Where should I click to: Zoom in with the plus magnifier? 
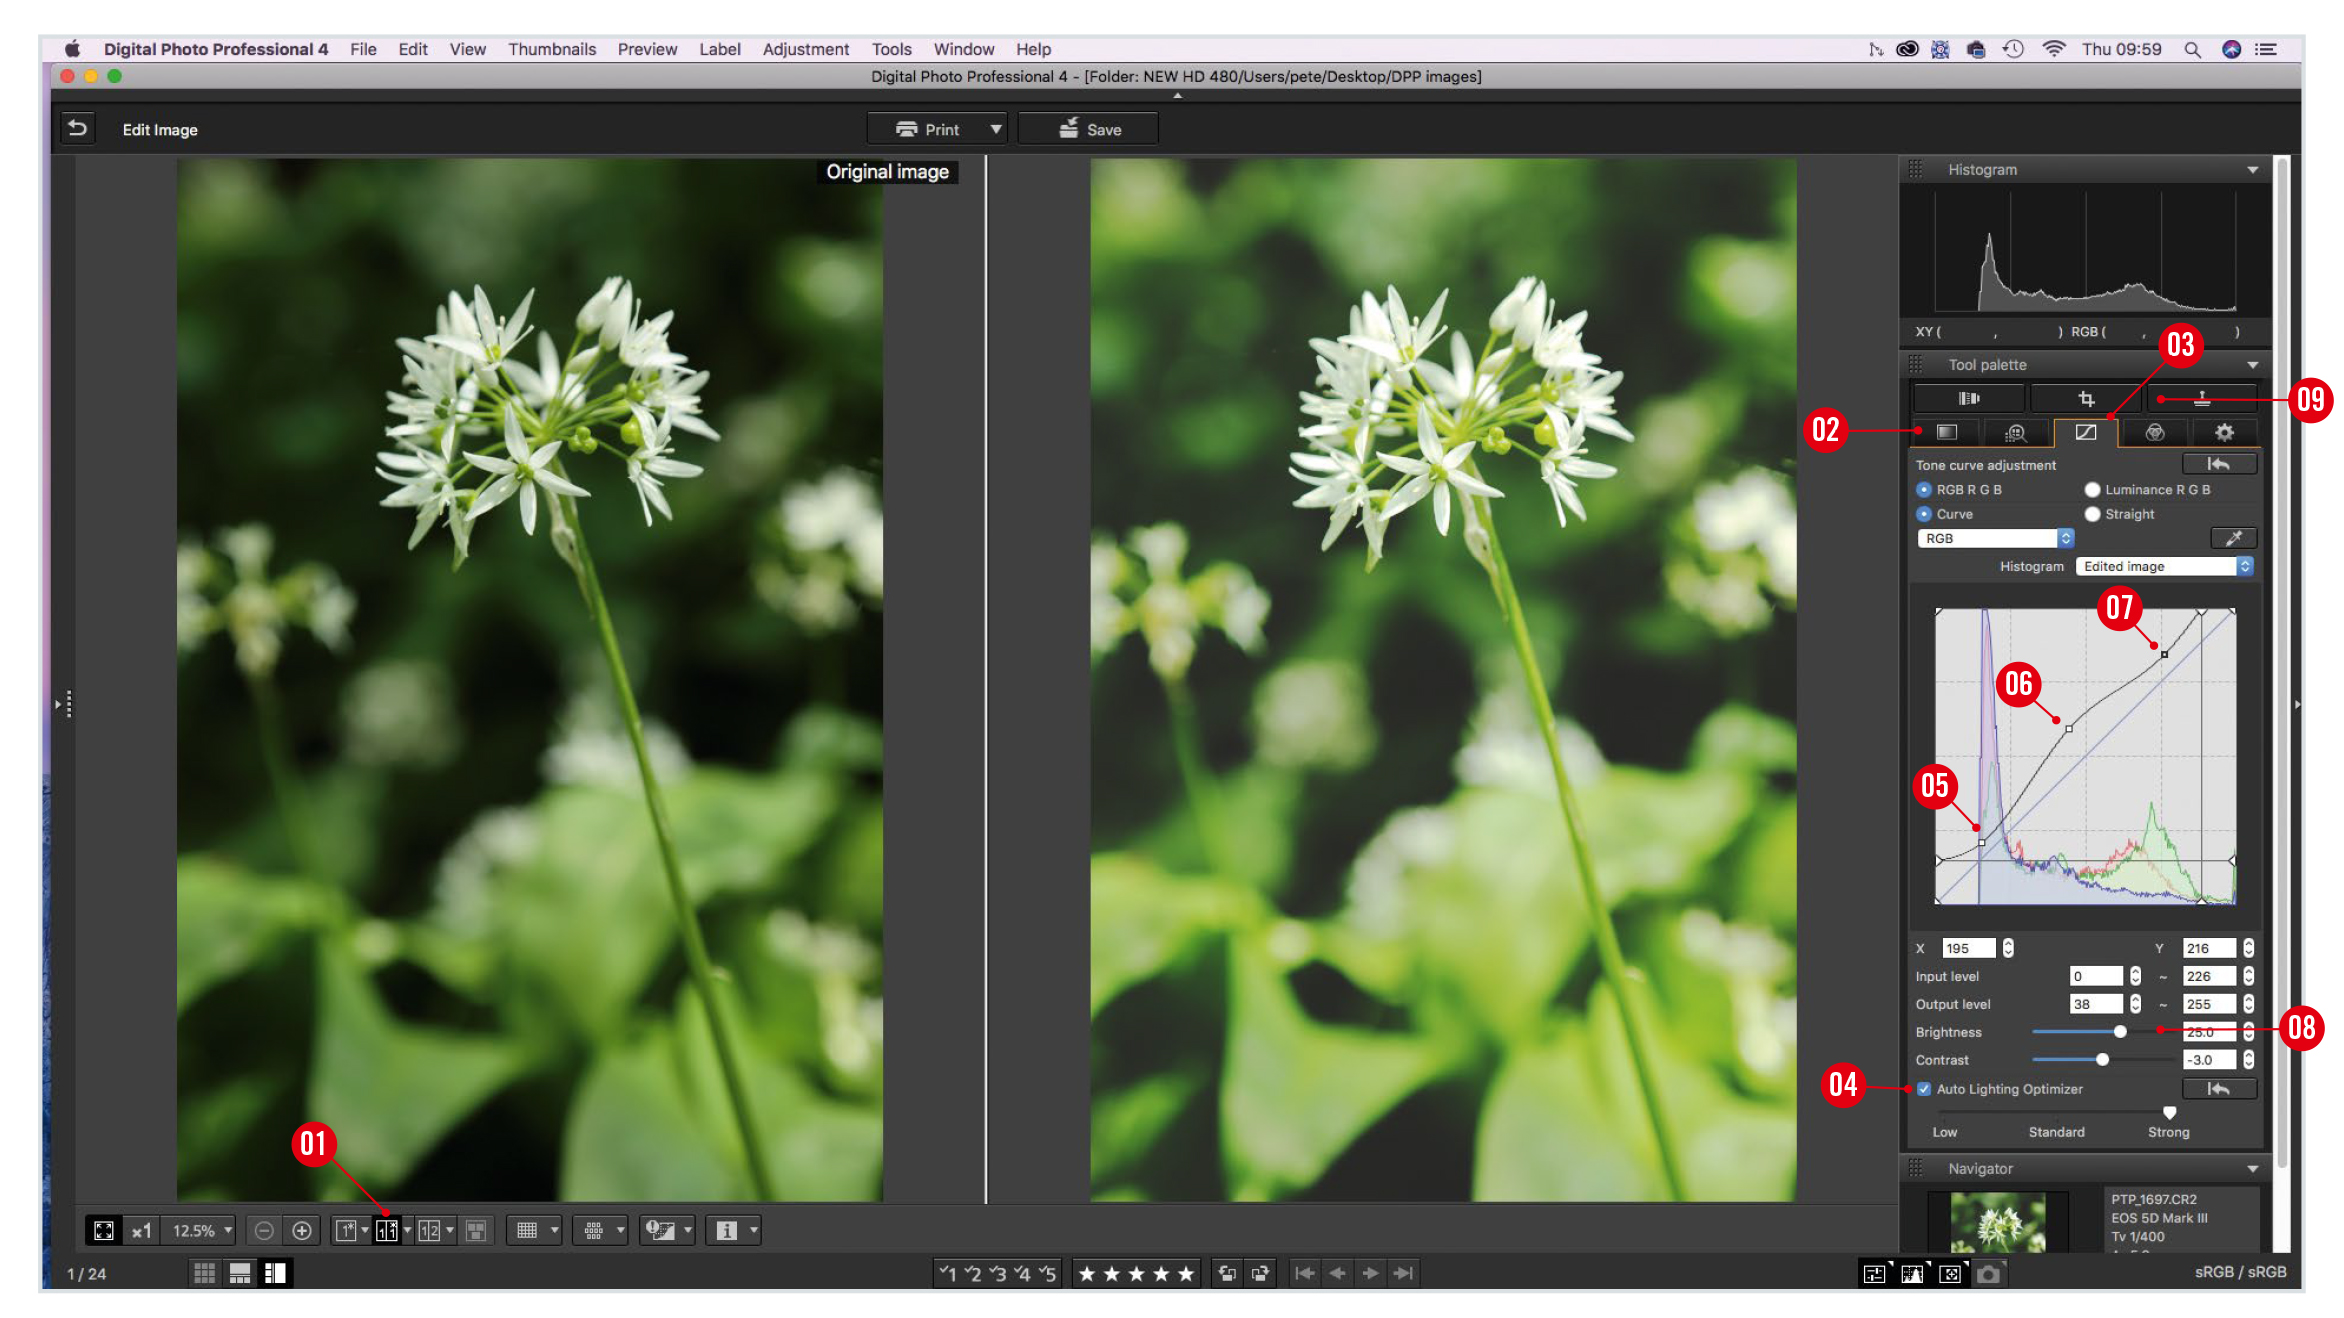click(302, 1230)
